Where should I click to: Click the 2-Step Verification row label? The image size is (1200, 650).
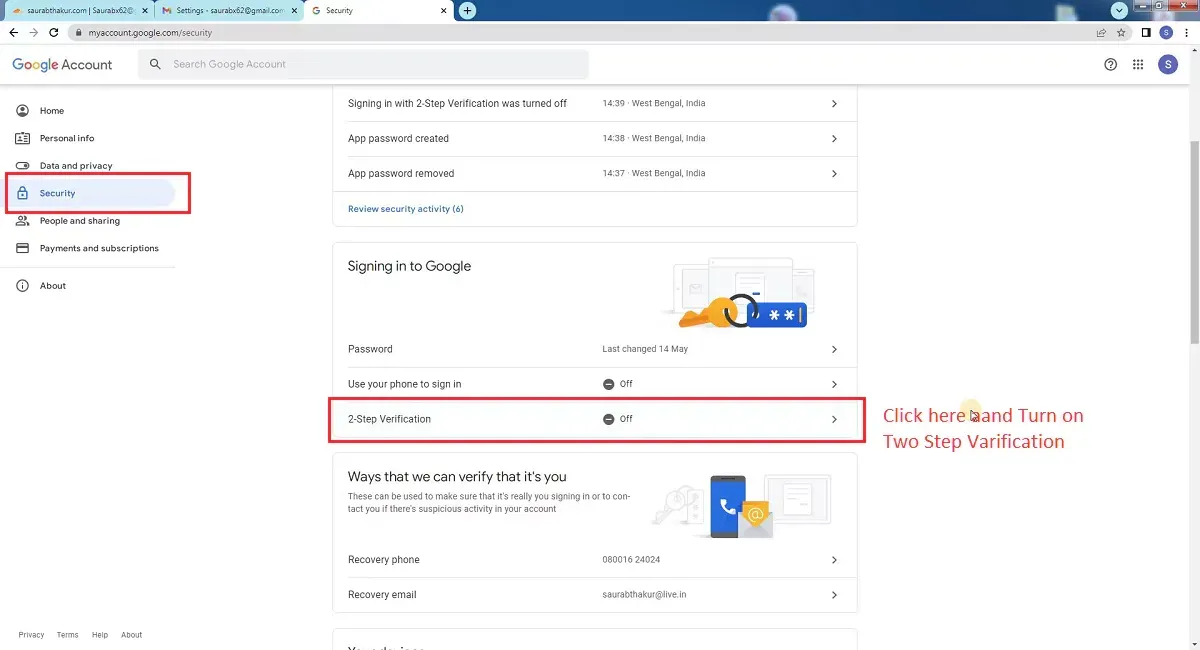pos(389,419)
